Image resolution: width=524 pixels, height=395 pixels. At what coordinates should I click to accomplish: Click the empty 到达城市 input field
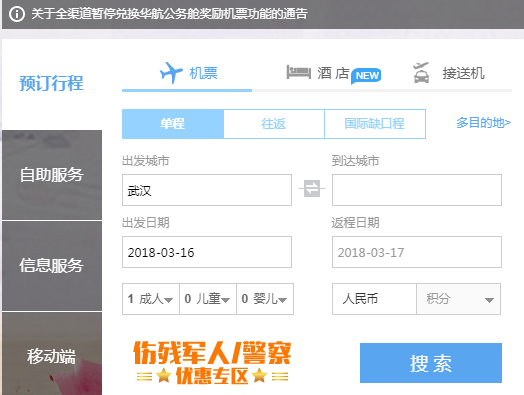[x=417, y=190]
